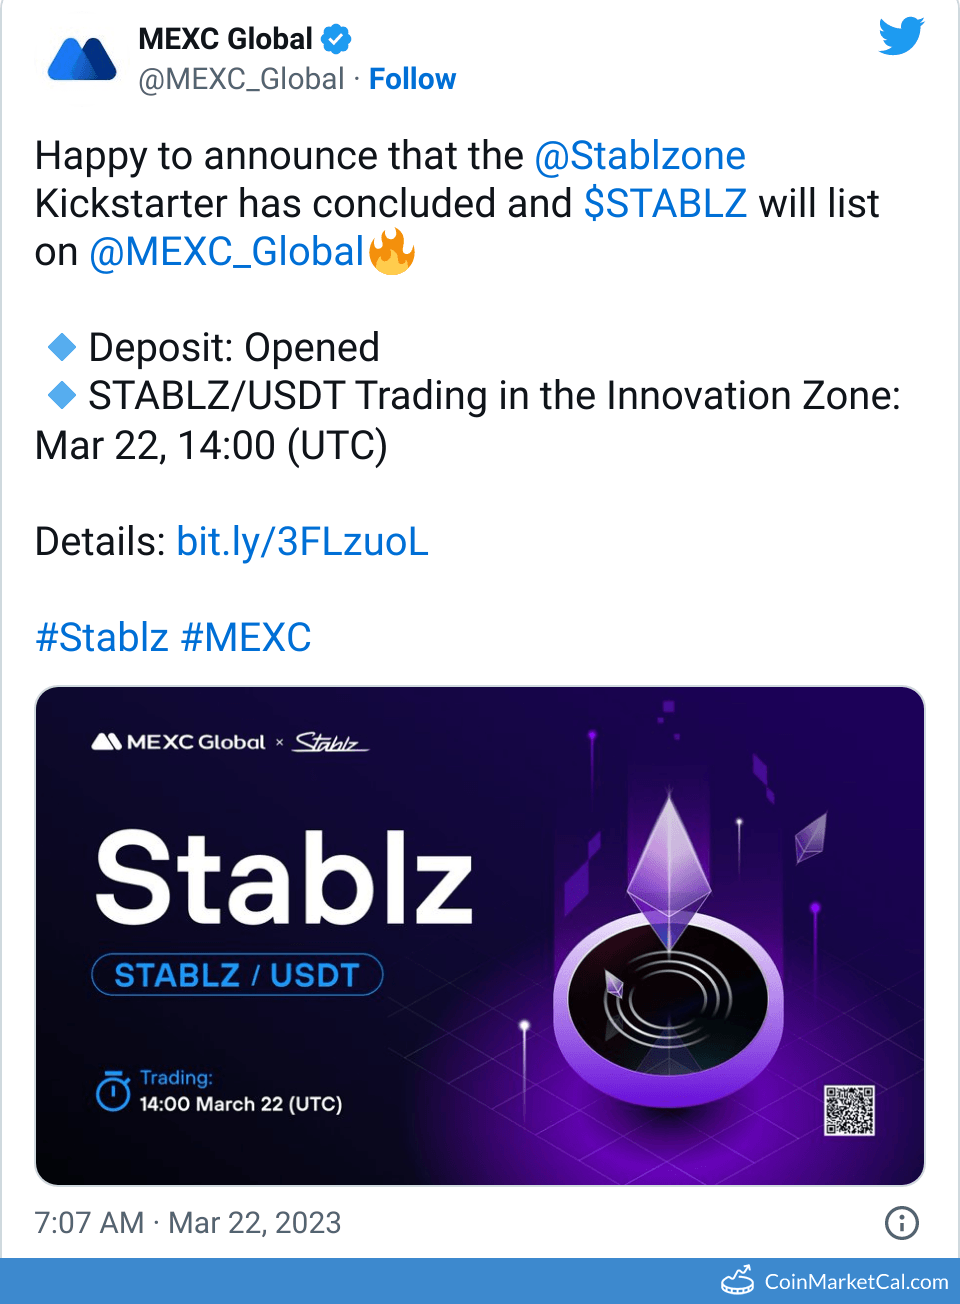The width and height of the screenshot is (960, 1304).
Task: Open the @Stablzone mention link
Action: pos(640,156)
